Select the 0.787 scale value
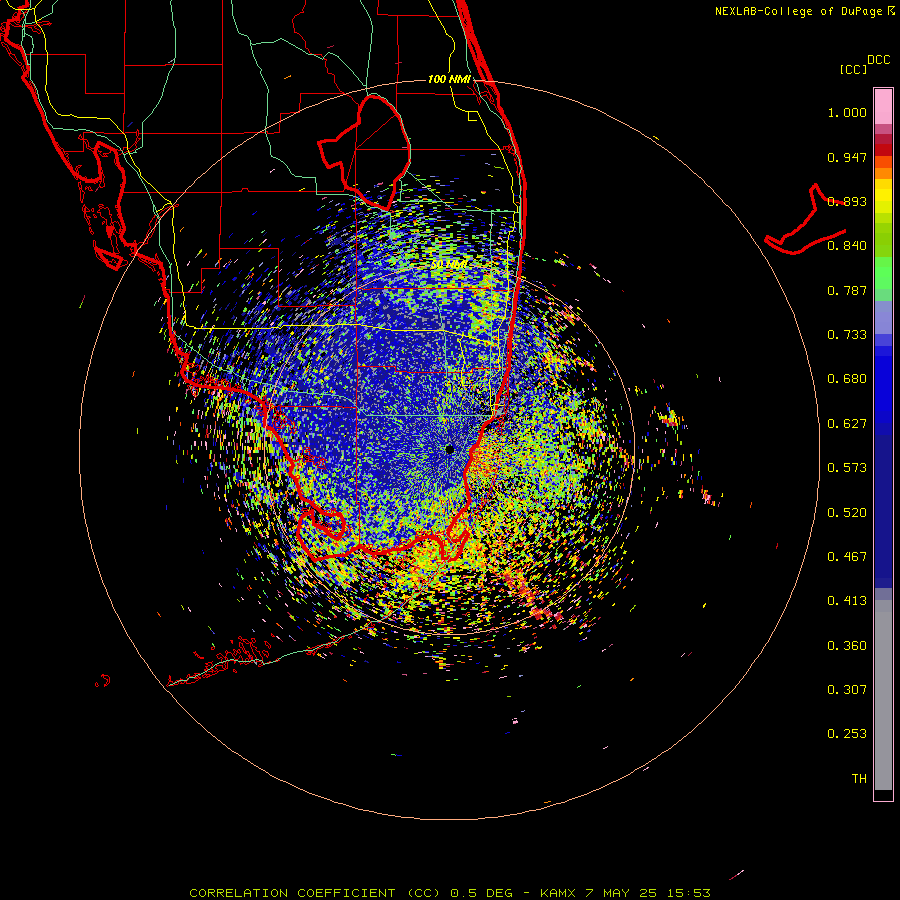The width and height of the screenshot is (900, 900). [x=847, y=290]
